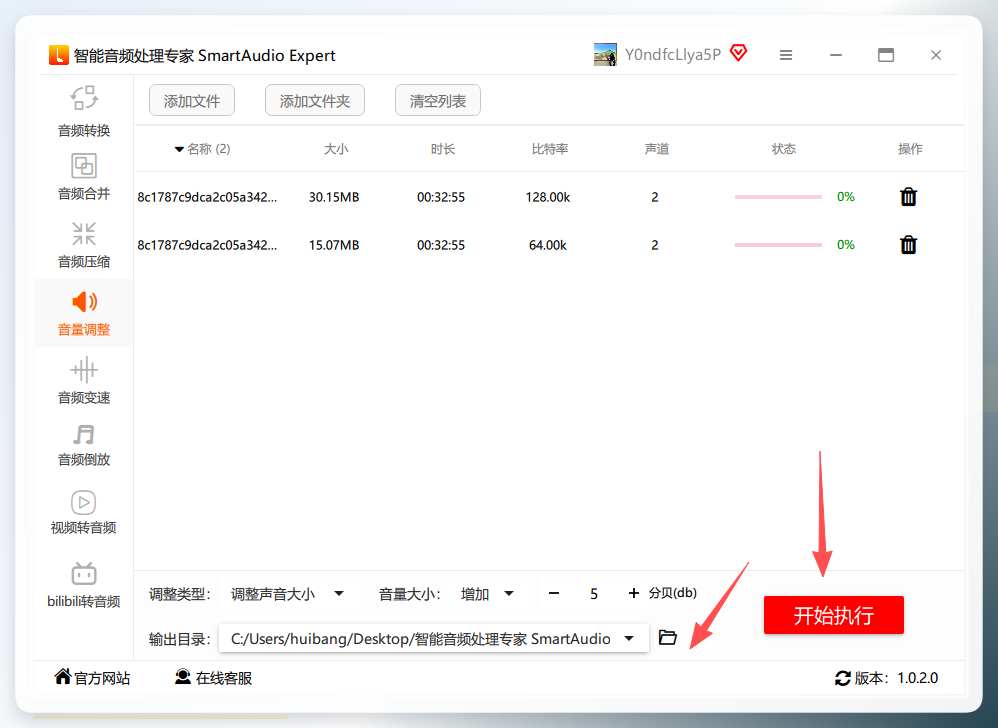The width and height of the screenshot is (998, 728).
Task: Click the 比特率 column header
Action: pos(550,149)
